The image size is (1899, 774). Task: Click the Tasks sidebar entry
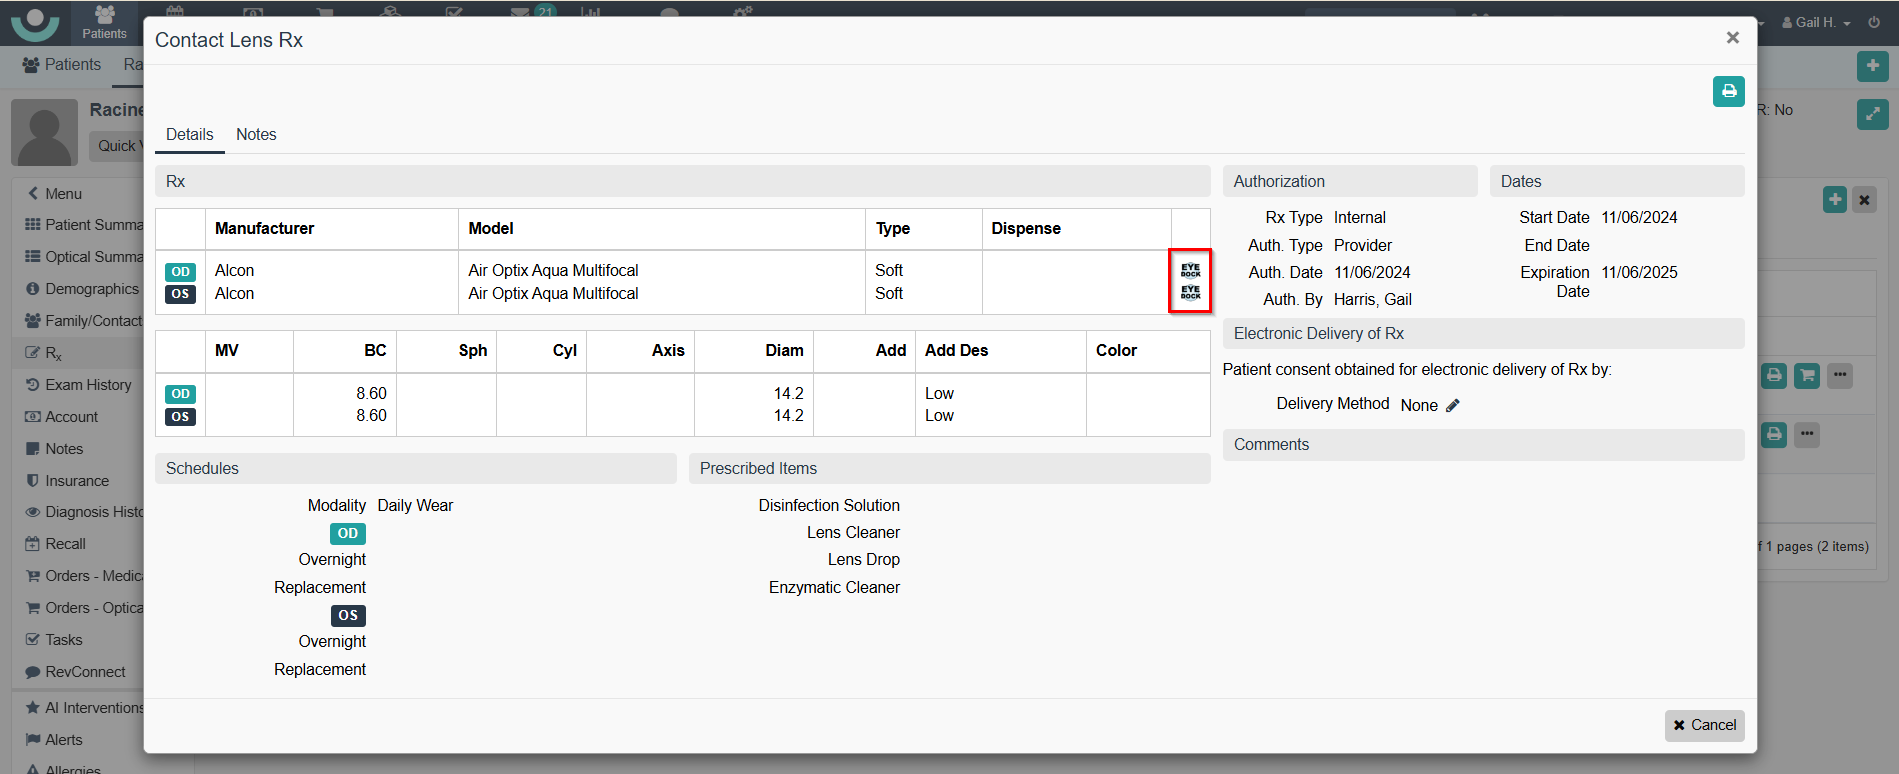click(x=63, y=640)
